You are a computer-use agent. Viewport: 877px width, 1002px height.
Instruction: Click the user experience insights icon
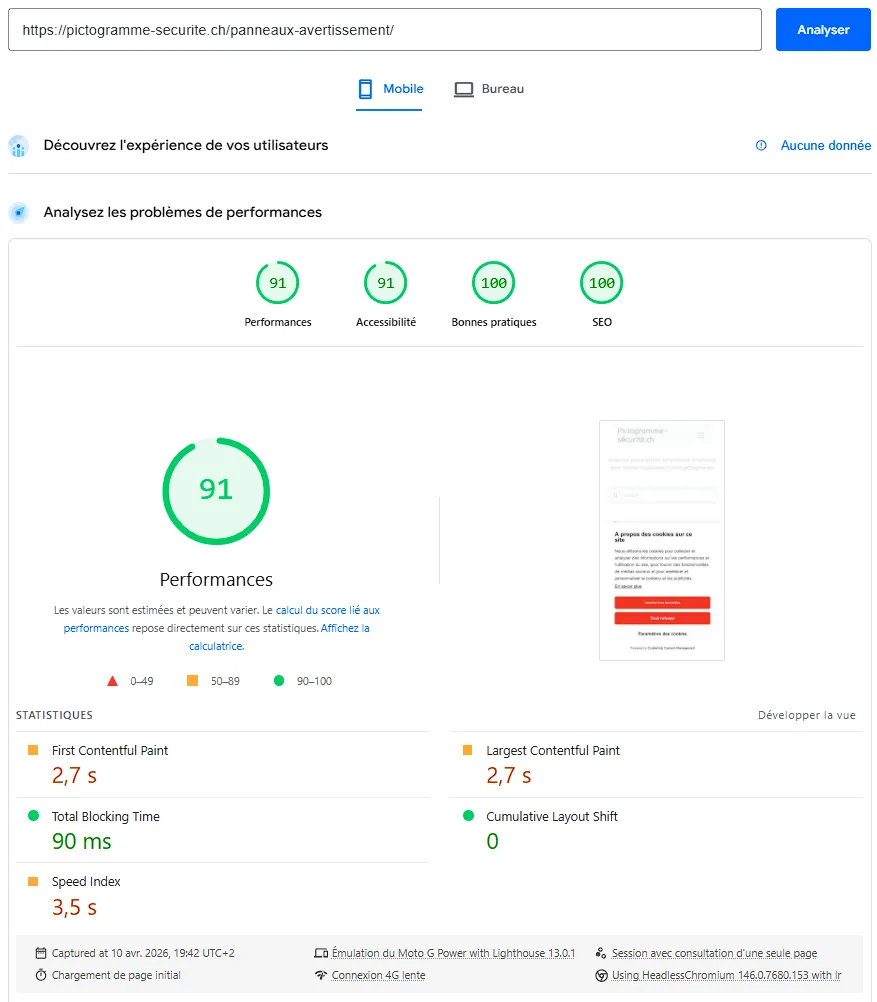coord(18,146)
